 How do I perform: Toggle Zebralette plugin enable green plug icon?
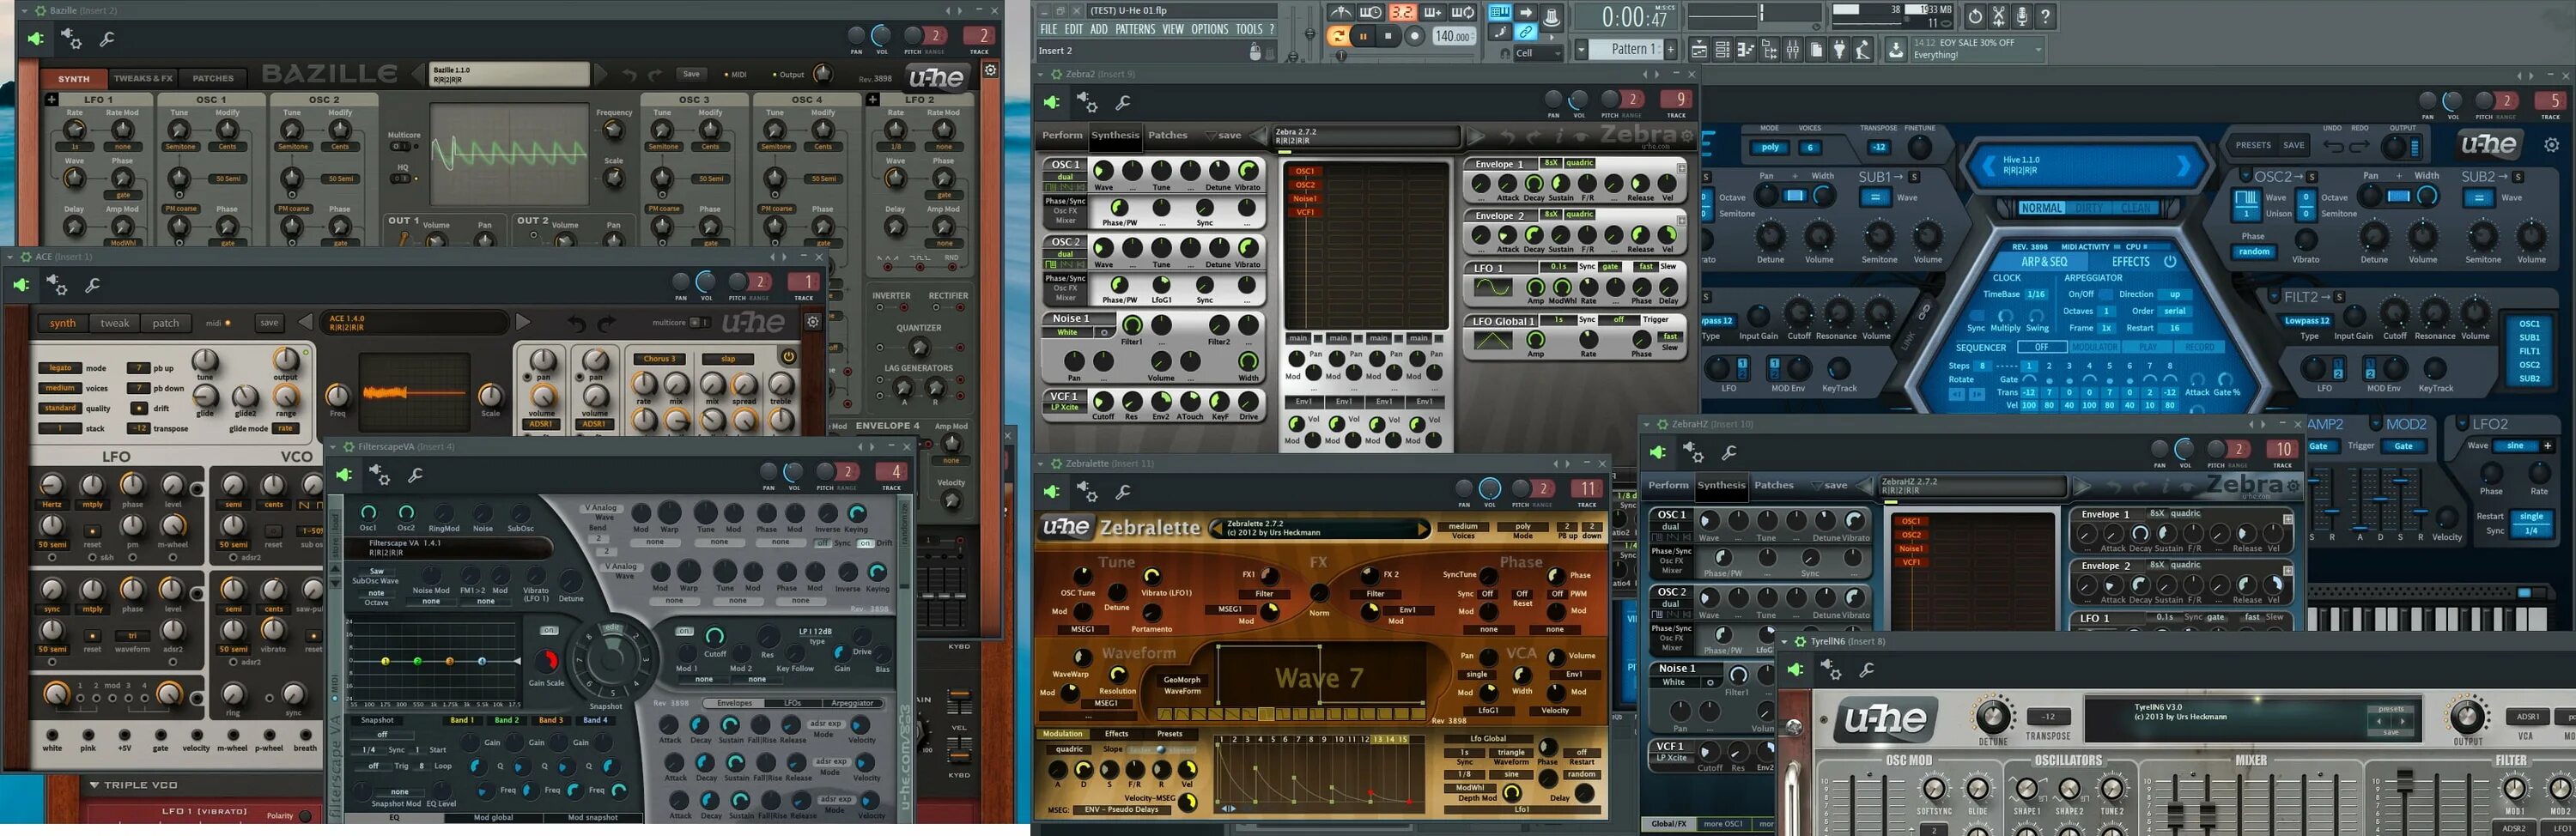(x=1051, y=490)
